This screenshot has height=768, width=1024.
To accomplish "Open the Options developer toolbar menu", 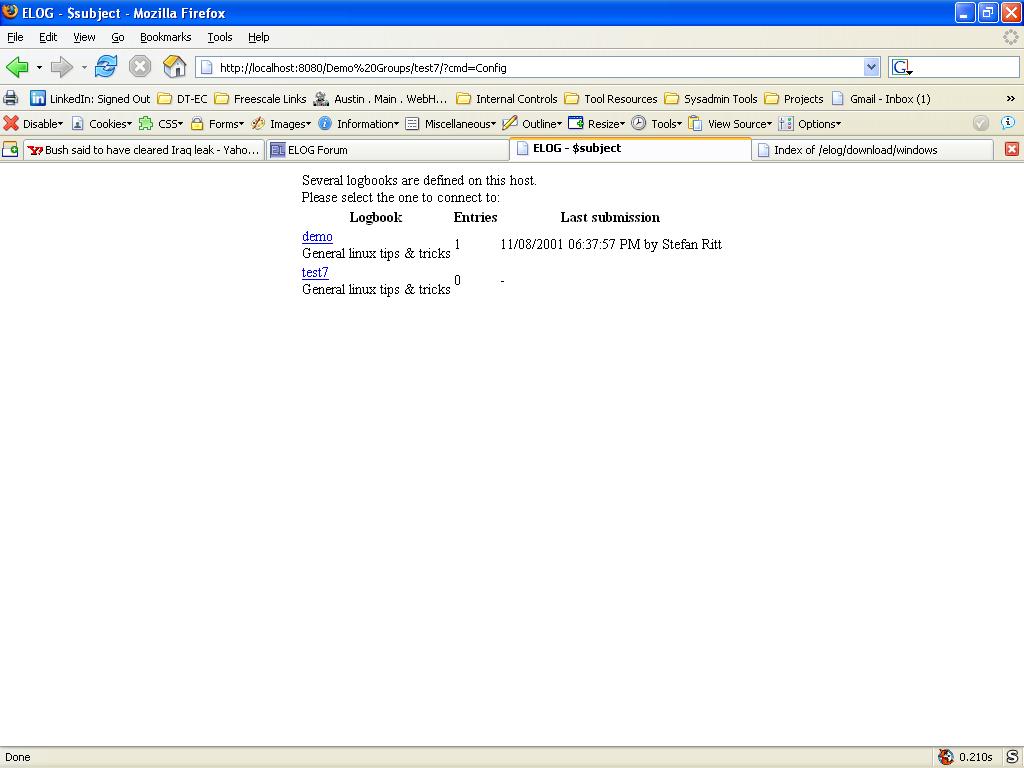I will (x=809, y=123).
